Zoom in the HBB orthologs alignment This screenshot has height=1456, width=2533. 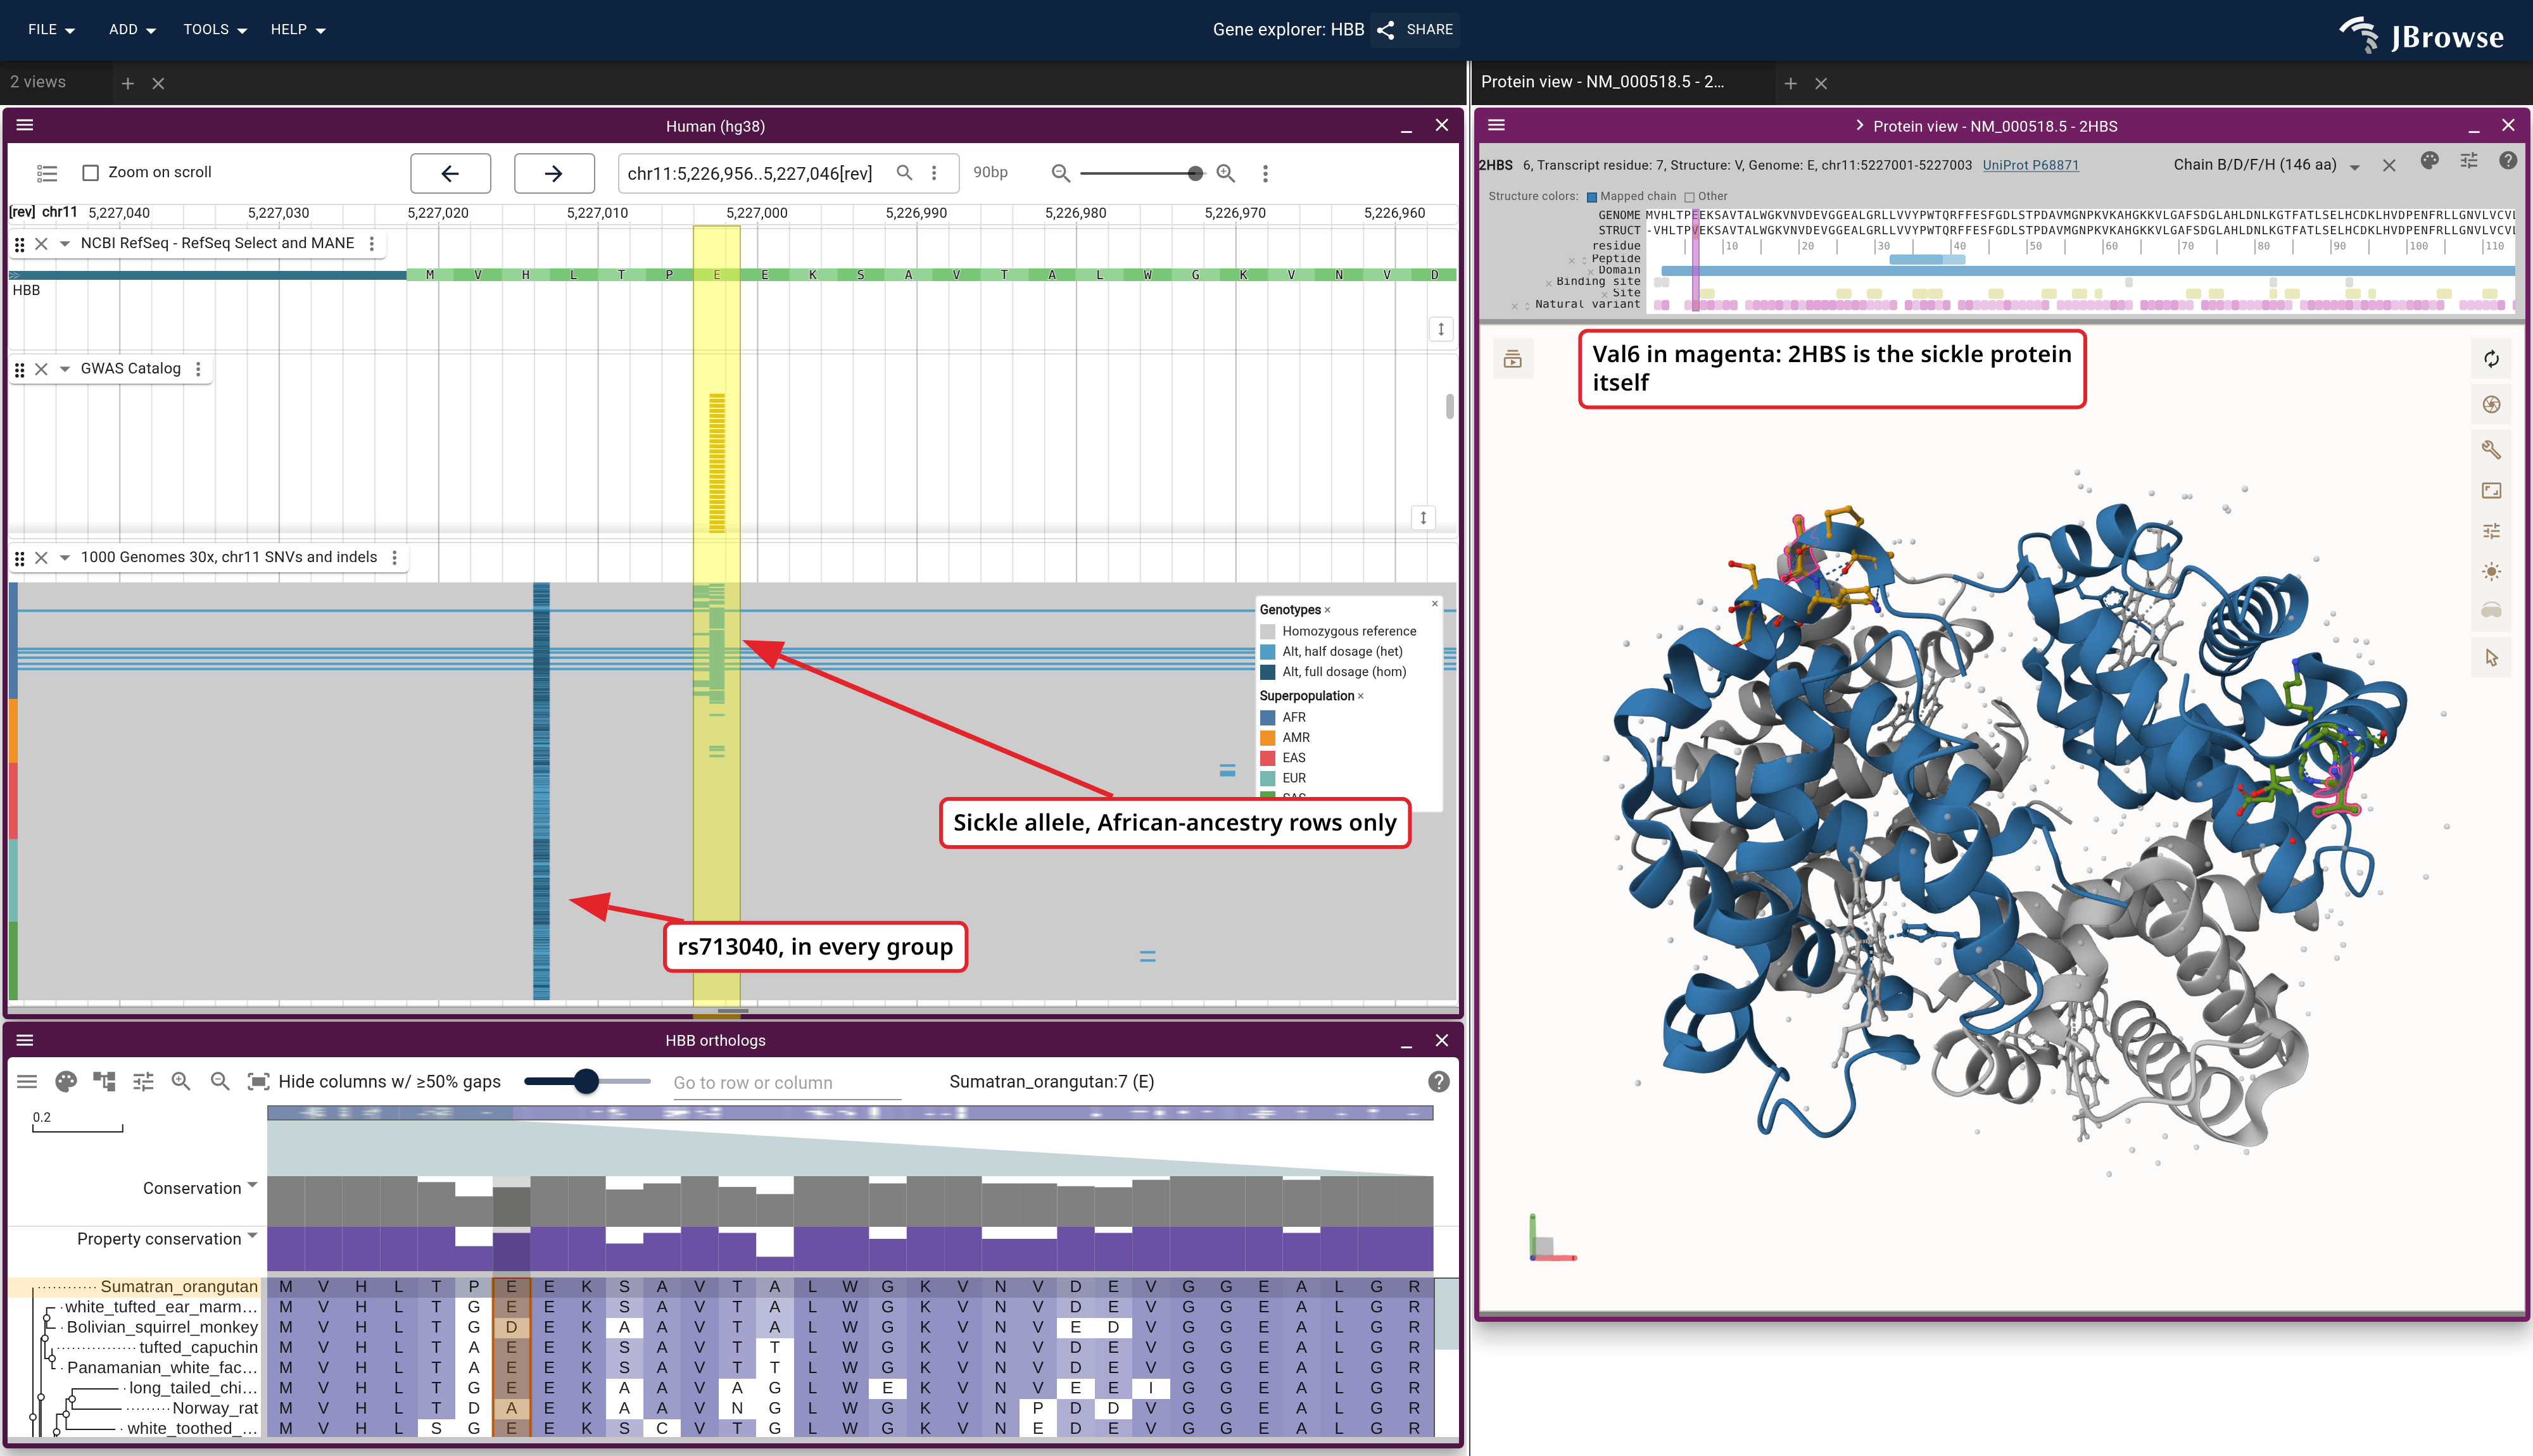pos(181,1081)
